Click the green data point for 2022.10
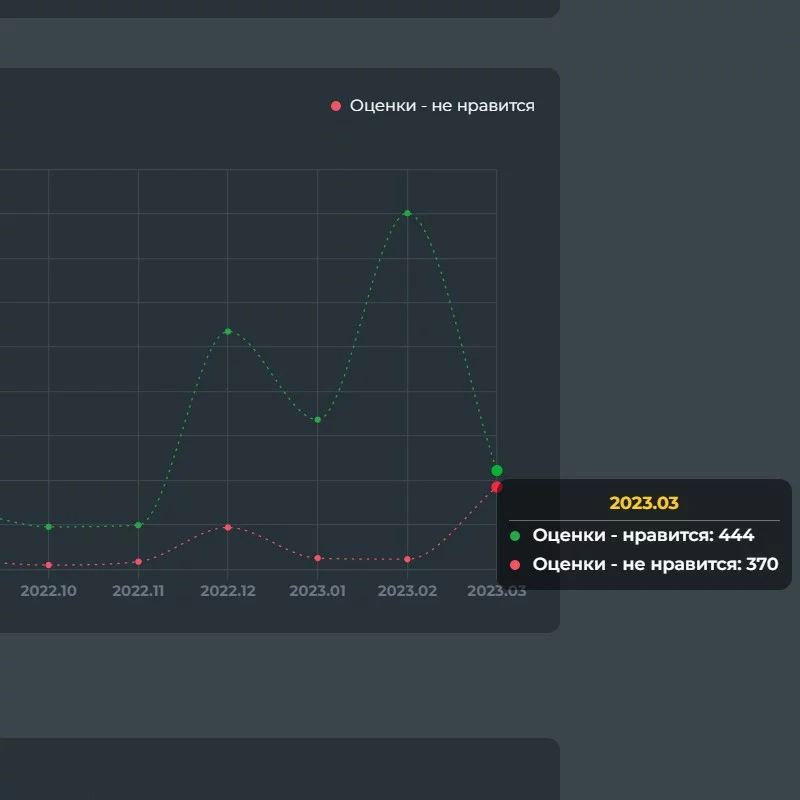This screenshot has width=800, height=800. pos(48,527)
